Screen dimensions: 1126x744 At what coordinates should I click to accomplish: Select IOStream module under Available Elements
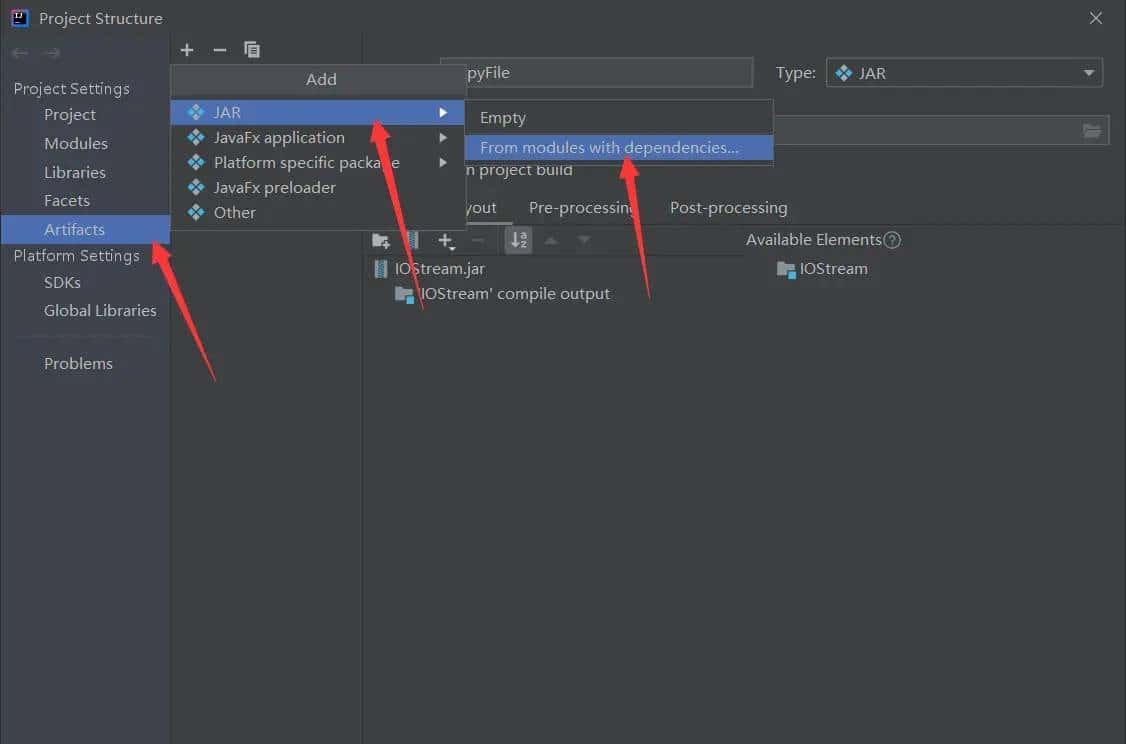[x=833, y=269]
